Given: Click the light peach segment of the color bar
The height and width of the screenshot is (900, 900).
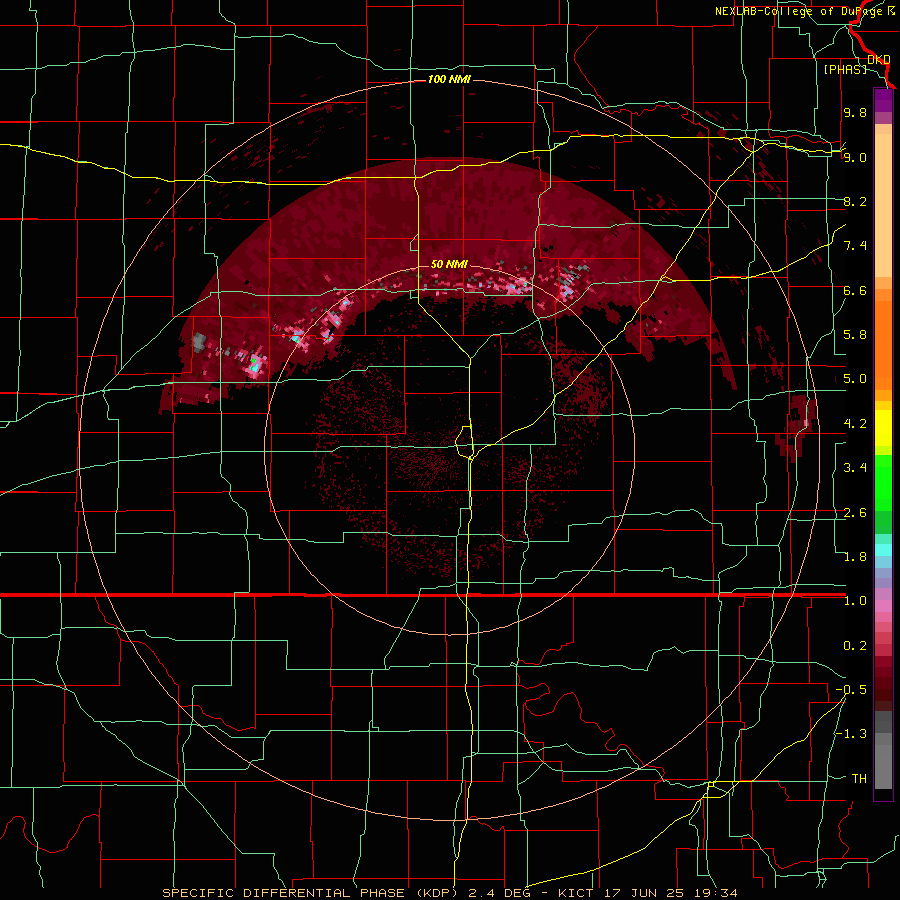Looking at the screenshot, I should [x=883, y=207].
